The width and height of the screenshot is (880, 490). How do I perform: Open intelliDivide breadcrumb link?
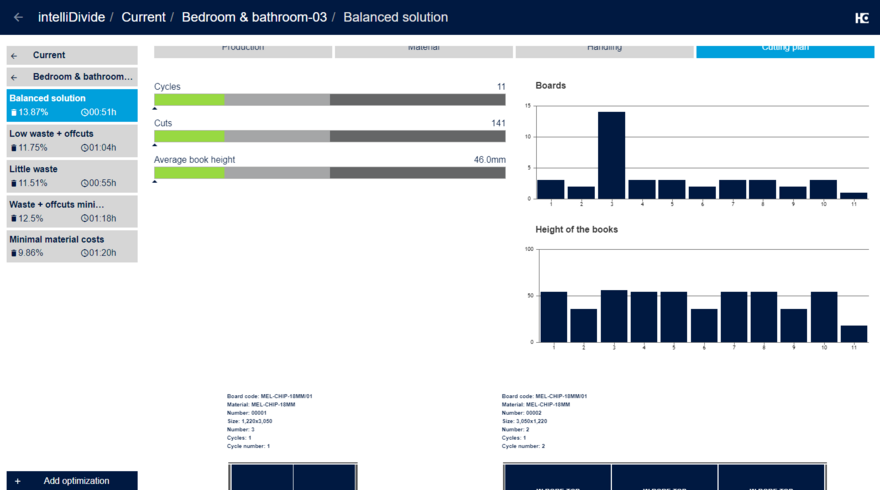coord(71,17)
